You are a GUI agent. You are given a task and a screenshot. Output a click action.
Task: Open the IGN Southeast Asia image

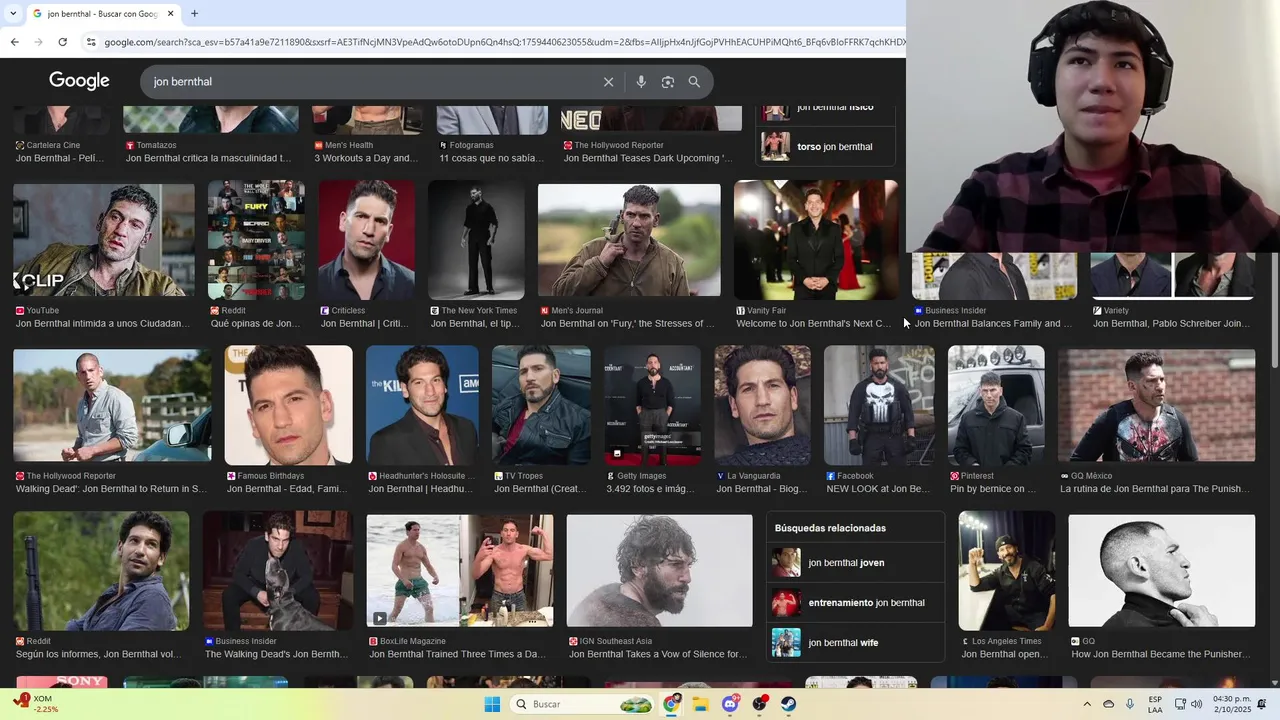click(x=659, y=571)
